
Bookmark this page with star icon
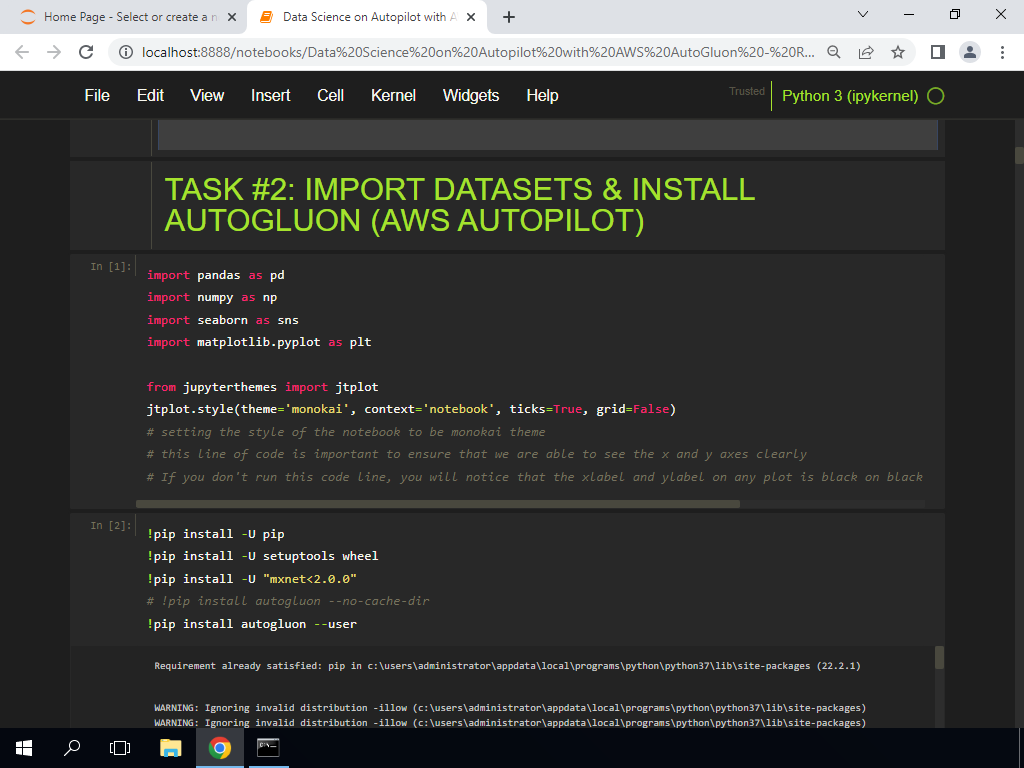pyautogui.click(x=898, y=52)
